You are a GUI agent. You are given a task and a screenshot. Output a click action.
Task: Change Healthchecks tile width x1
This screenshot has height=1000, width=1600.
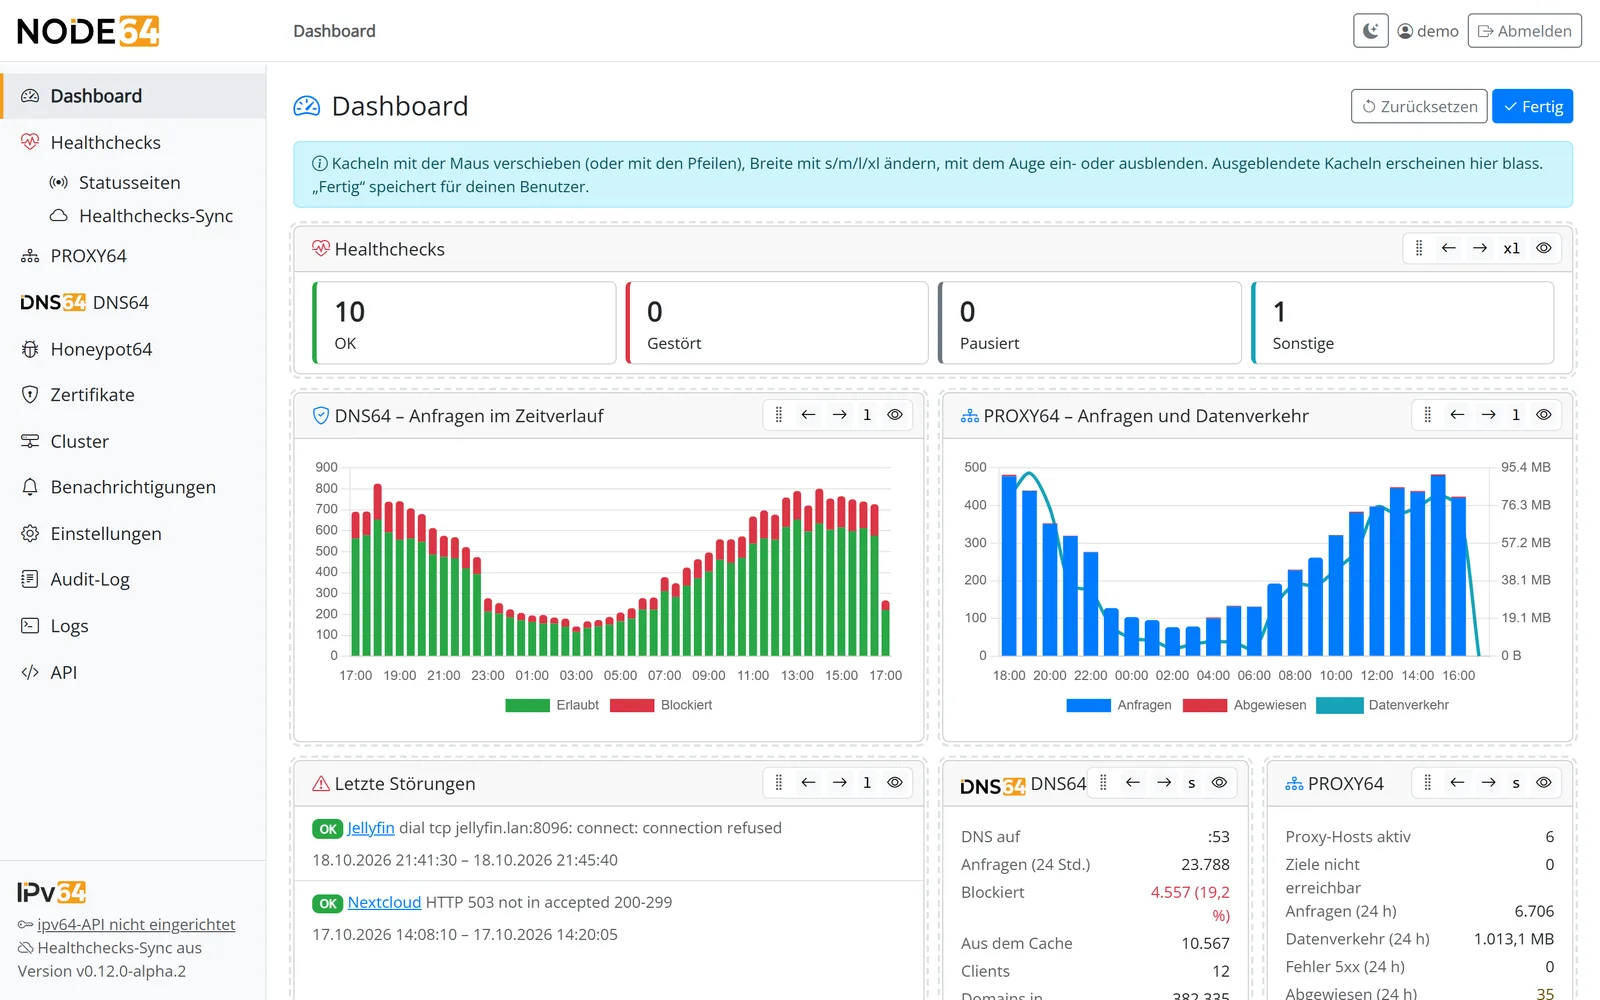click(x=1511, y=248)
